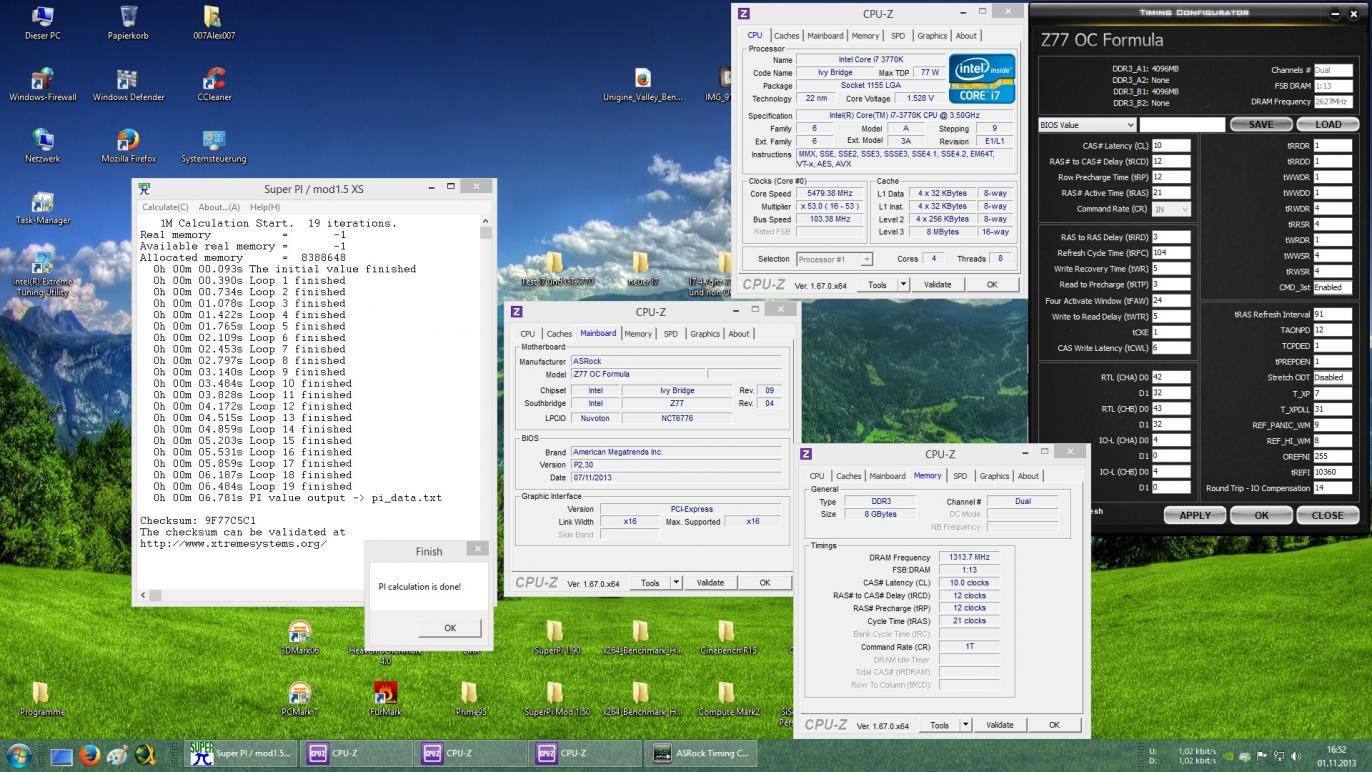Click APPLY in Timing Configurator

coord(1195,515)
